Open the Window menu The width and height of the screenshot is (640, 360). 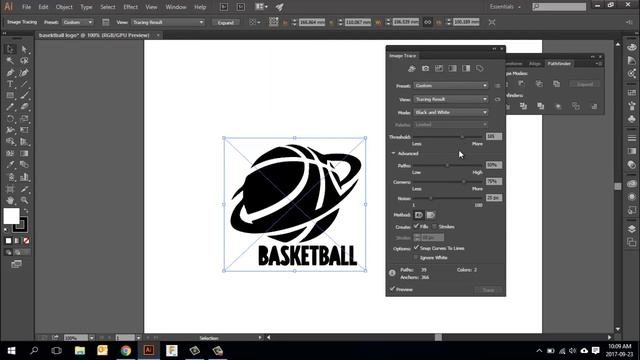point(176,7)
